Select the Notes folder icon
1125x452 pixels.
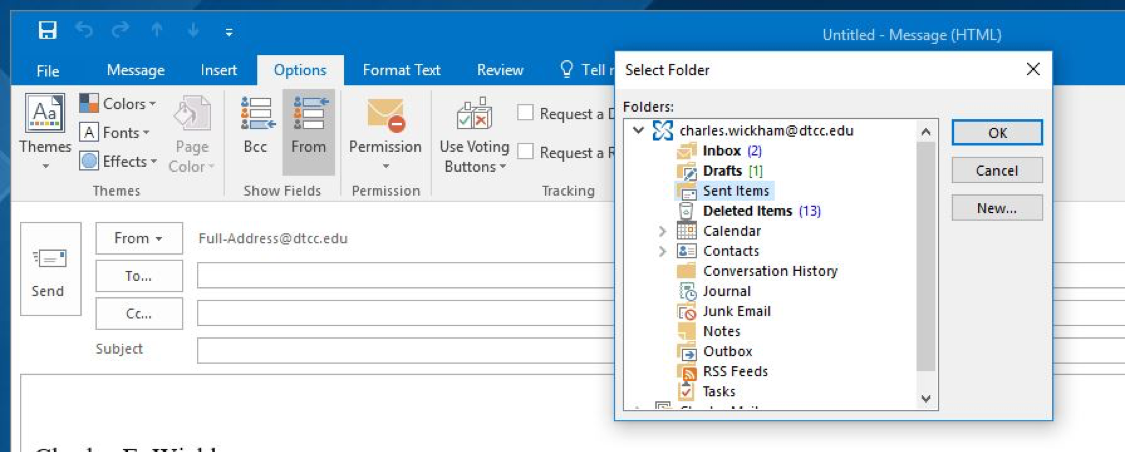[x=687, y=331]
